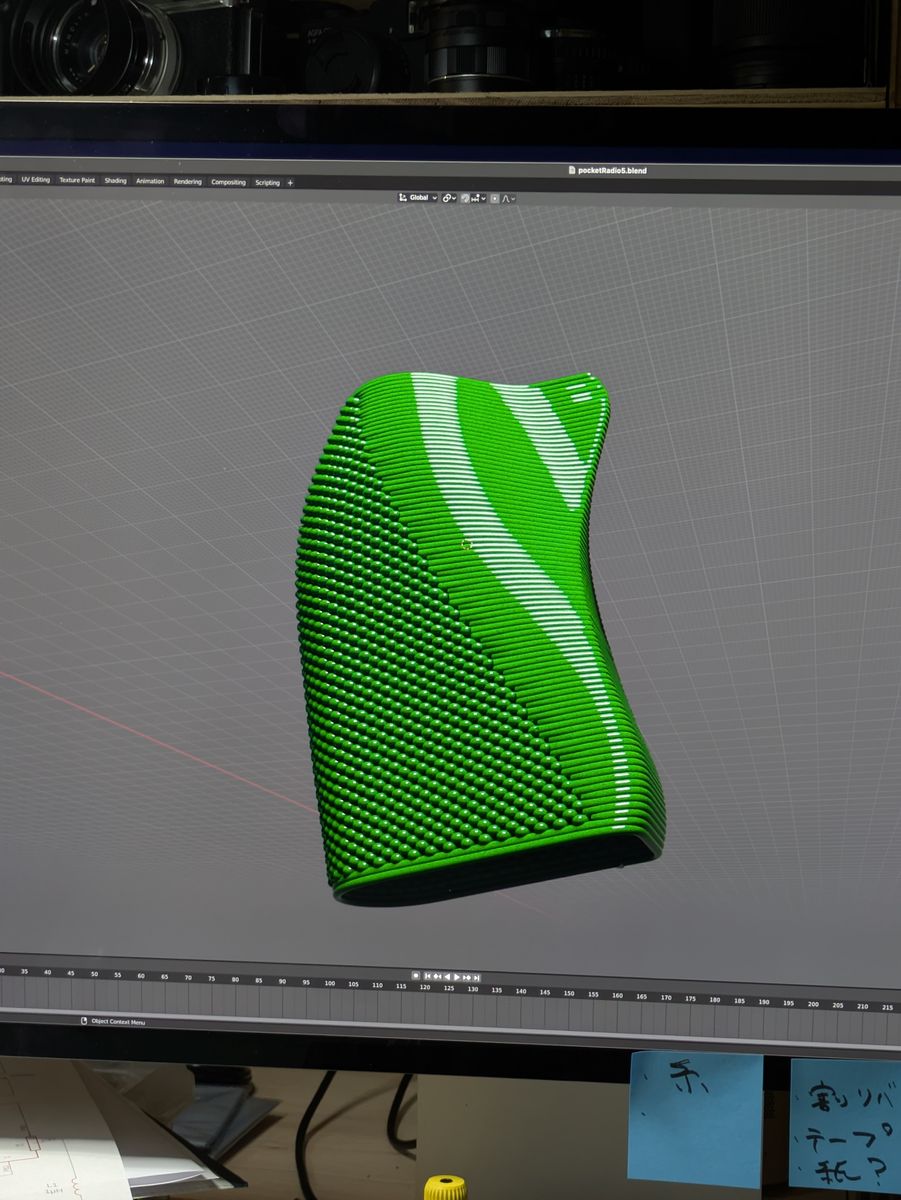Jump to the timeline end frame
Image resolution: width=901 pixels, height=1200 pixels.
pos(477,976)
